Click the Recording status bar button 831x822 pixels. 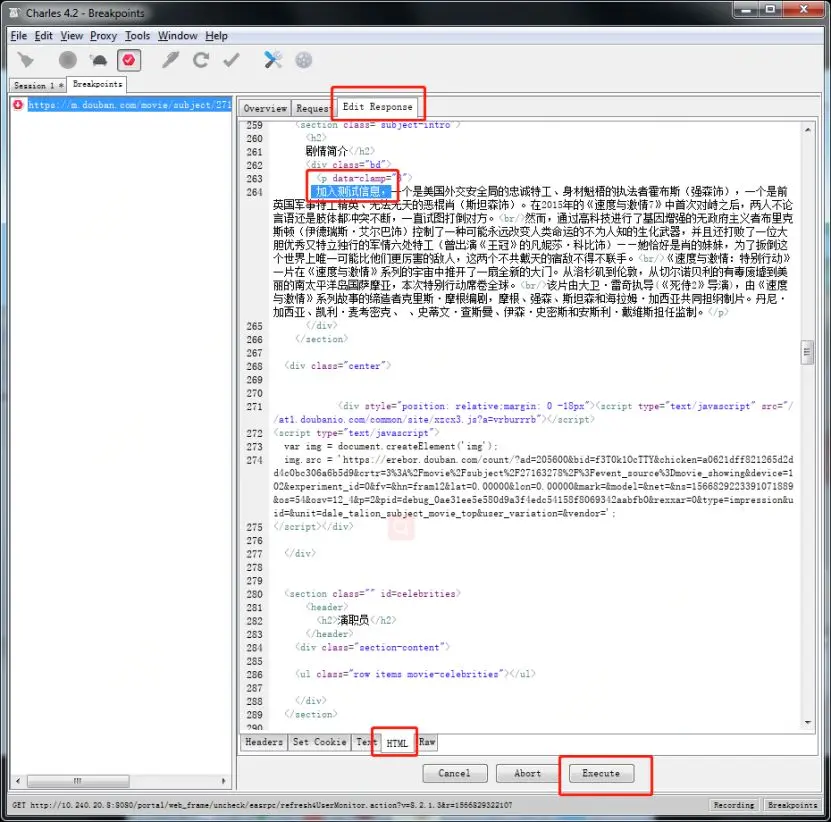click(733, 805)
